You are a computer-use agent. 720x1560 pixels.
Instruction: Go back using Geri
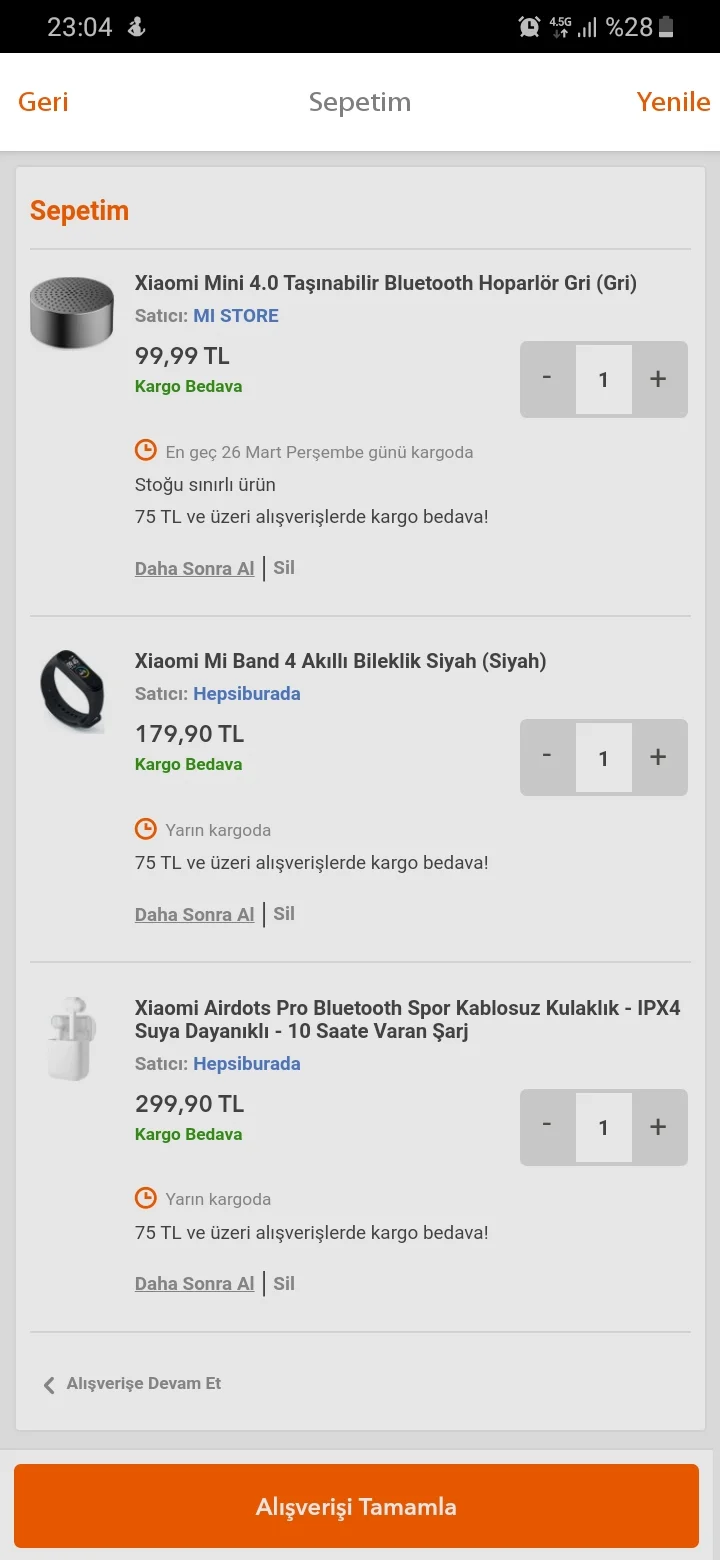coord(43,102)
